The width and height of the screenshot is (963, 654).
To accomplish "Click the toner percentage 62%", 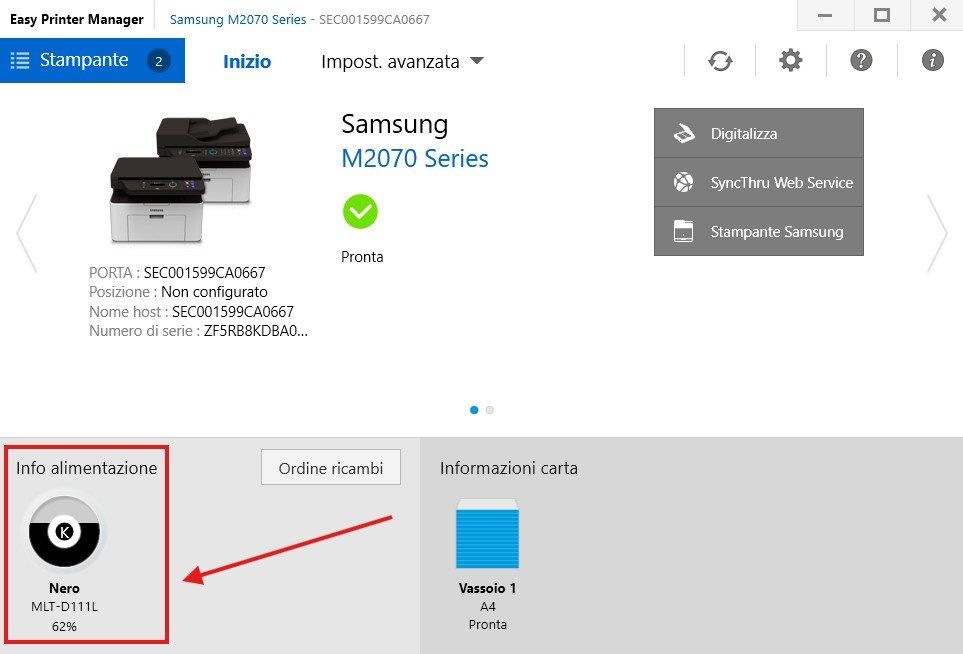I will tap(64, 626).
